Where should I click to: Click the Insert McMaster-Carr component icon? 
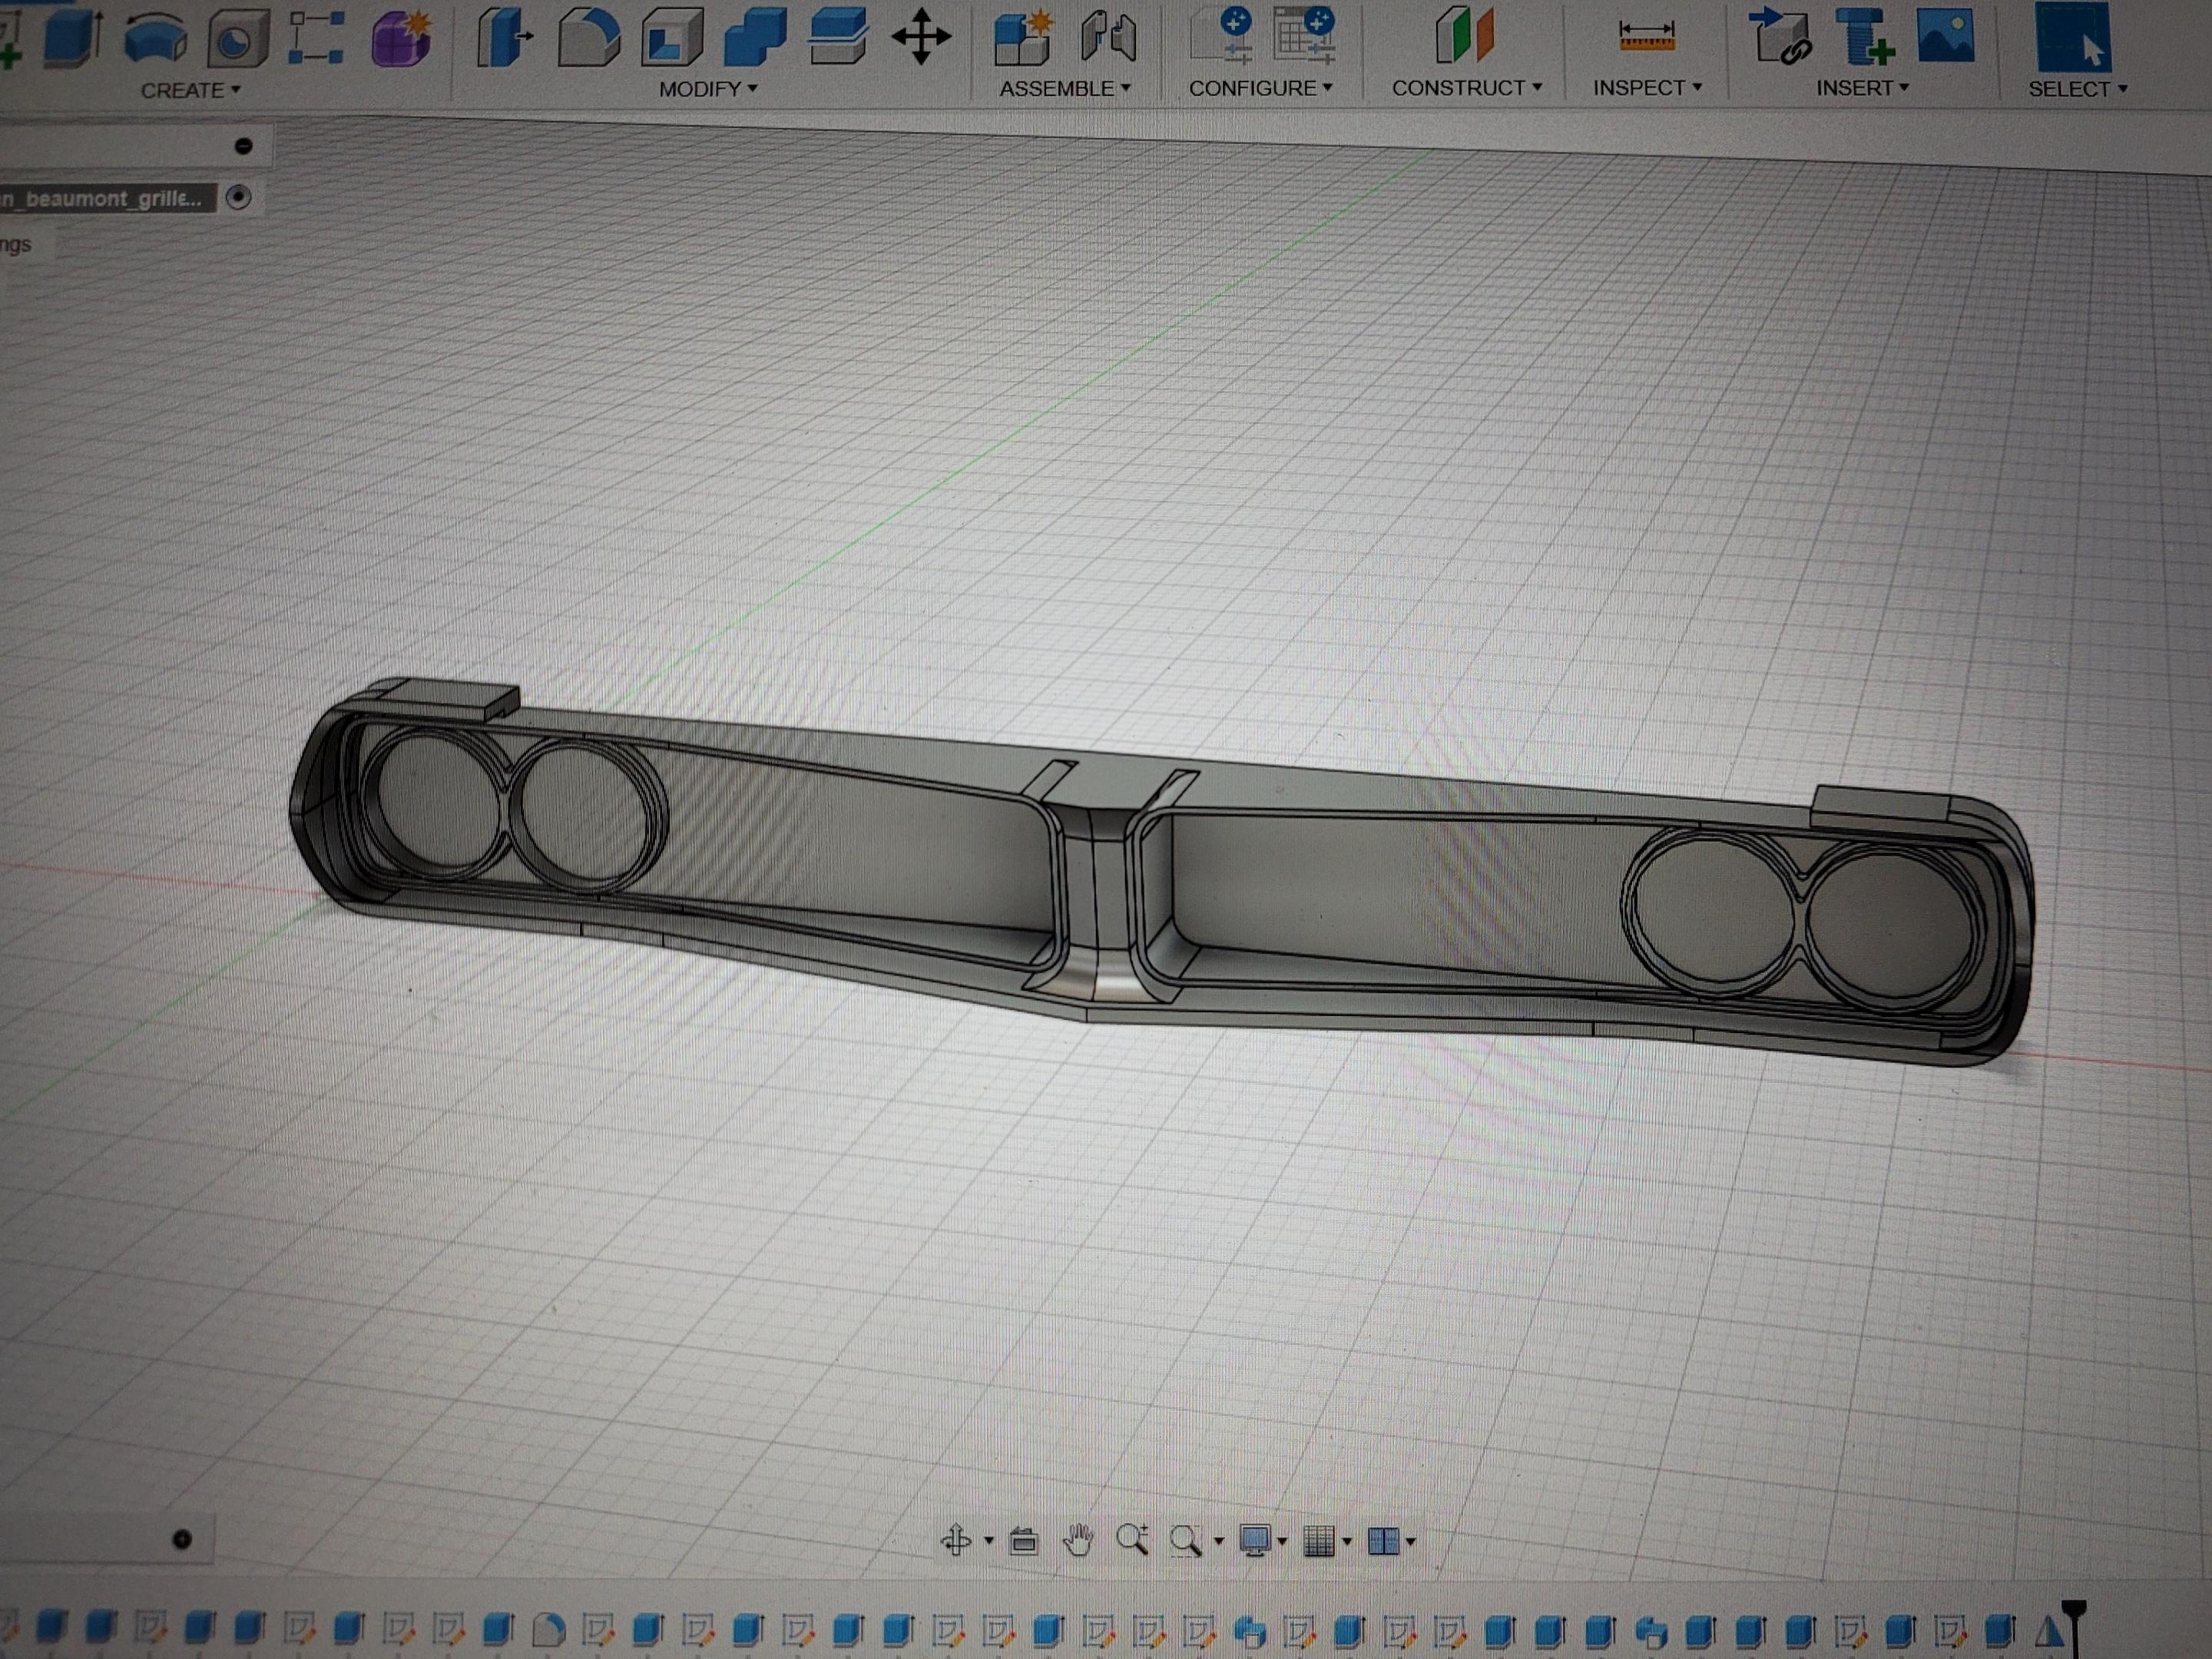click(x=1863, y=38)
